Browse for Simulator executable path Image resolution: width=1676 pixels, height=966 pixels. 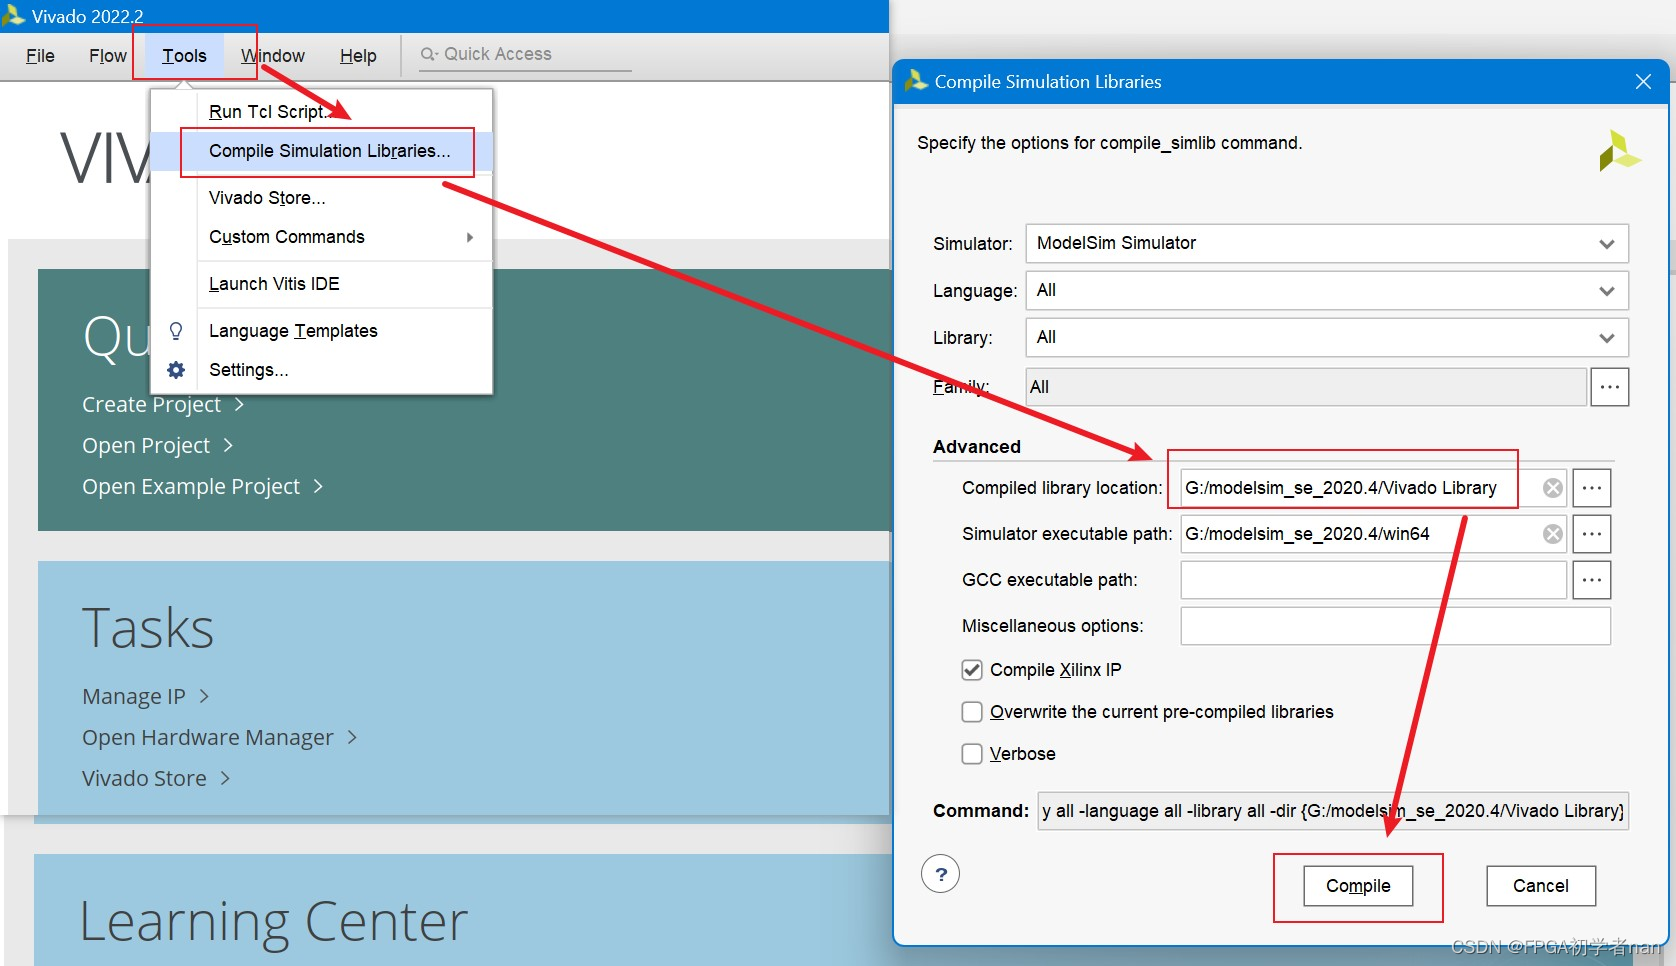[x=1592, y=534]
